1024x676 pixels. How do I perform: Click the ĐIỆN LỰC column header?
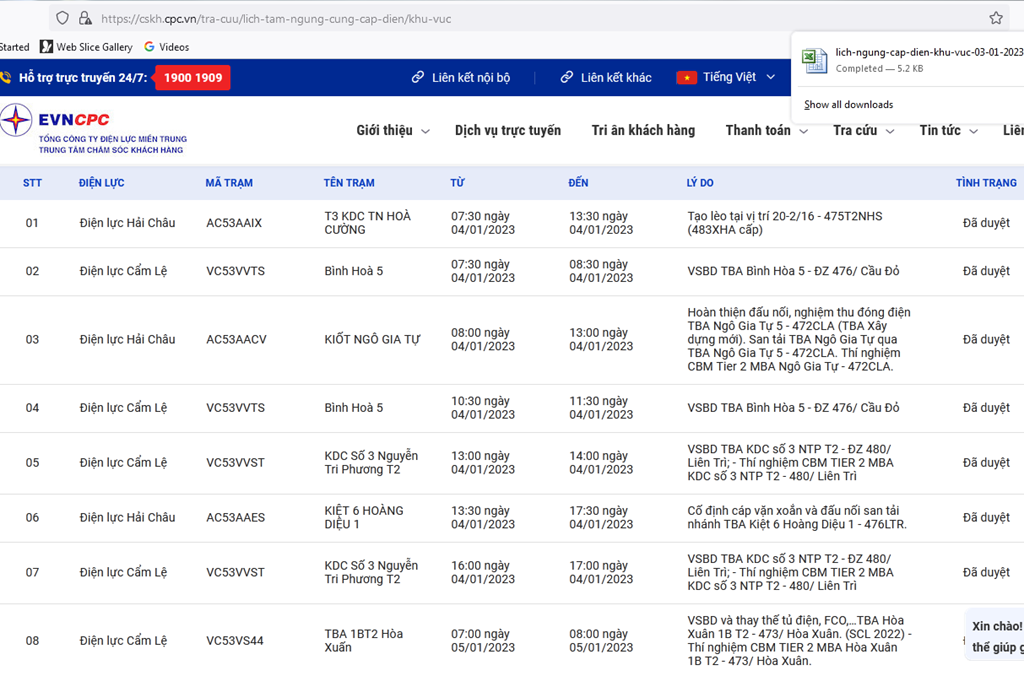[x=101, y=183]
